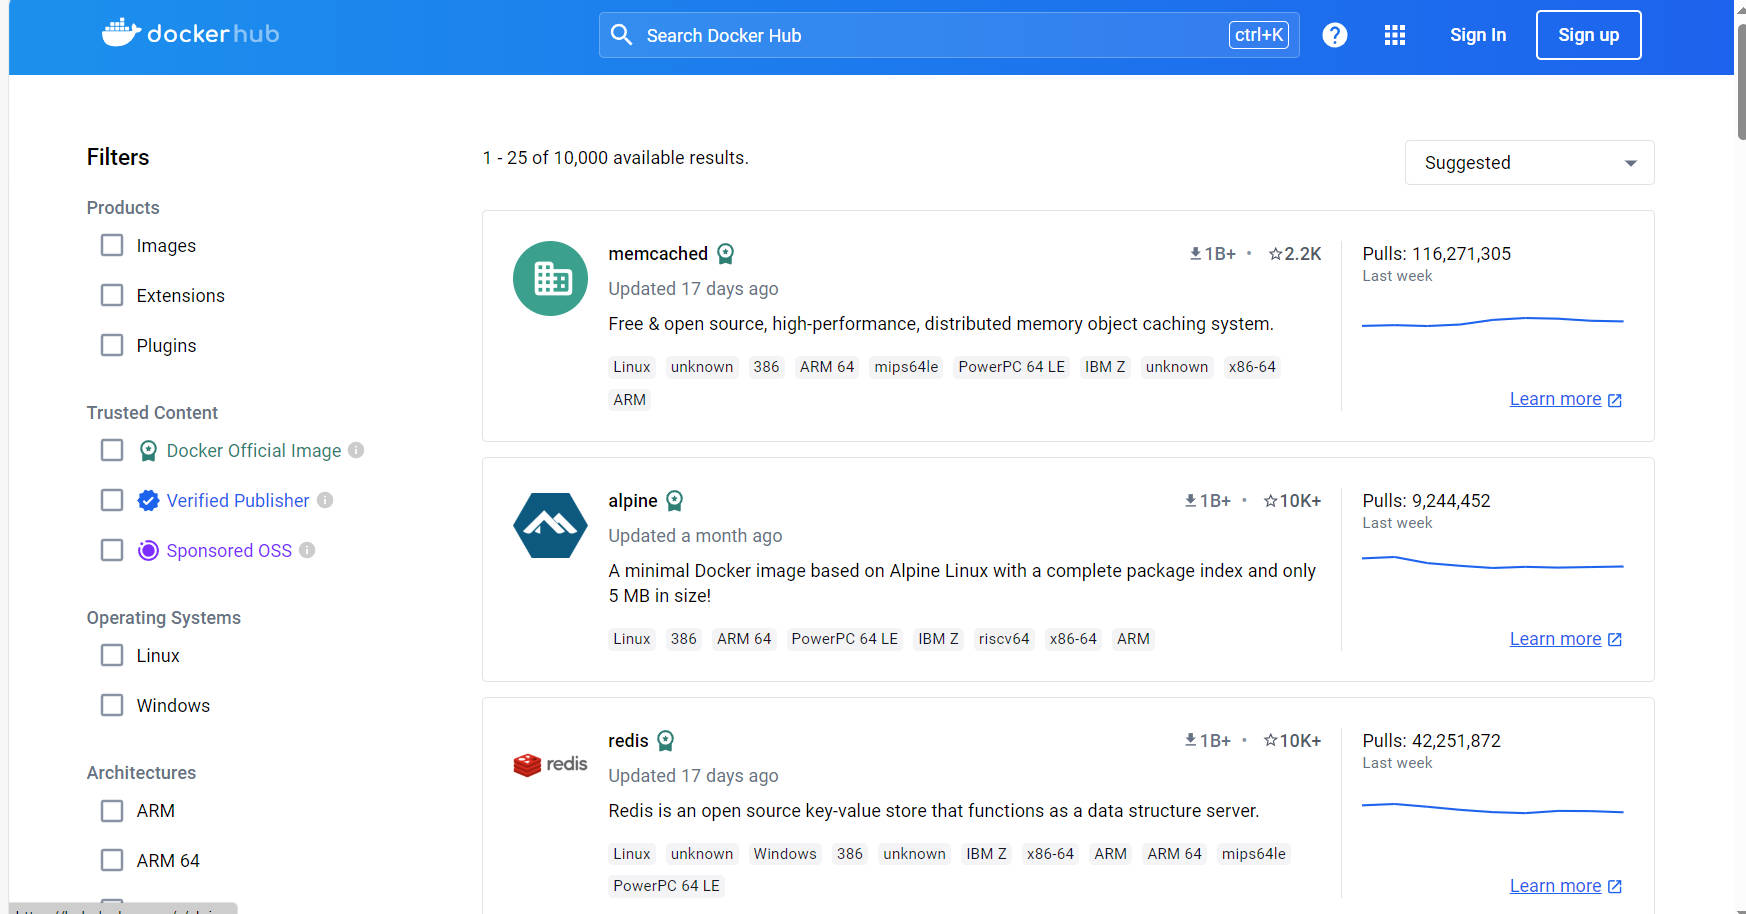
Task: Click the redis pulls trend chart
Action: pyautogui.click(x=1493, y=808)
